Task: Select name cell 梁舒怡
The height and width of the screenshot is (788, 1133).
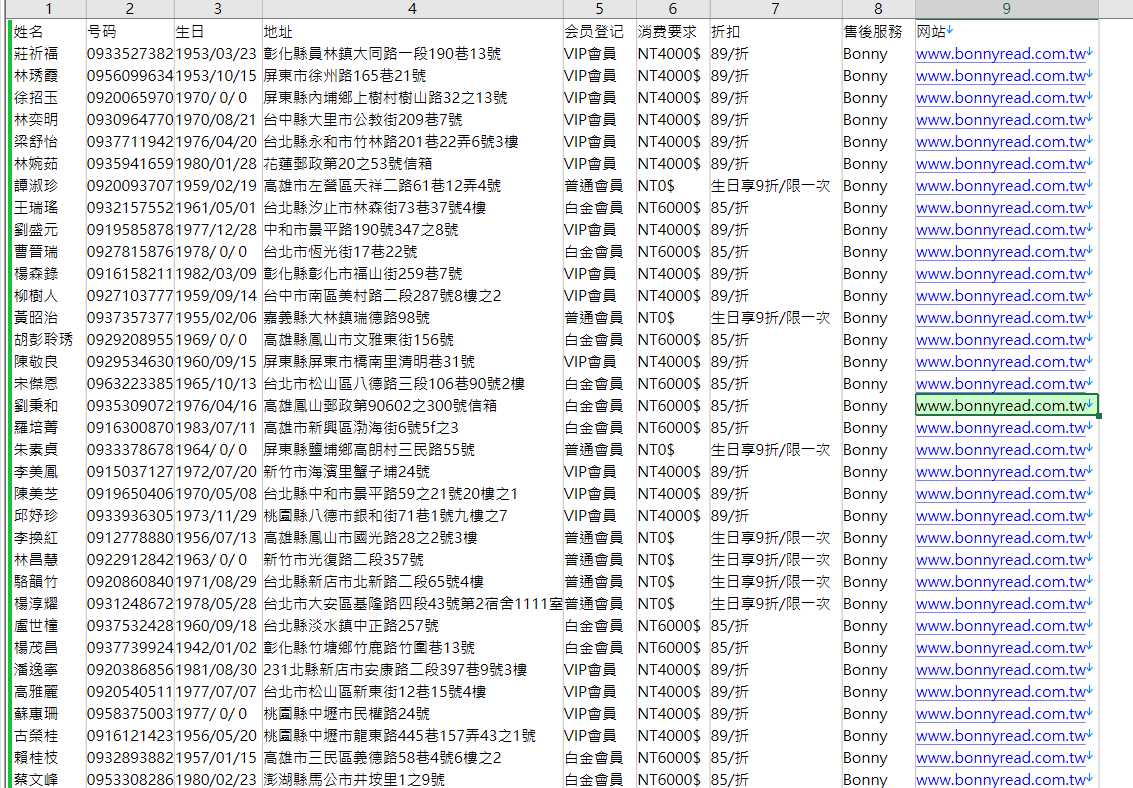Action: (x=48, y=142)
